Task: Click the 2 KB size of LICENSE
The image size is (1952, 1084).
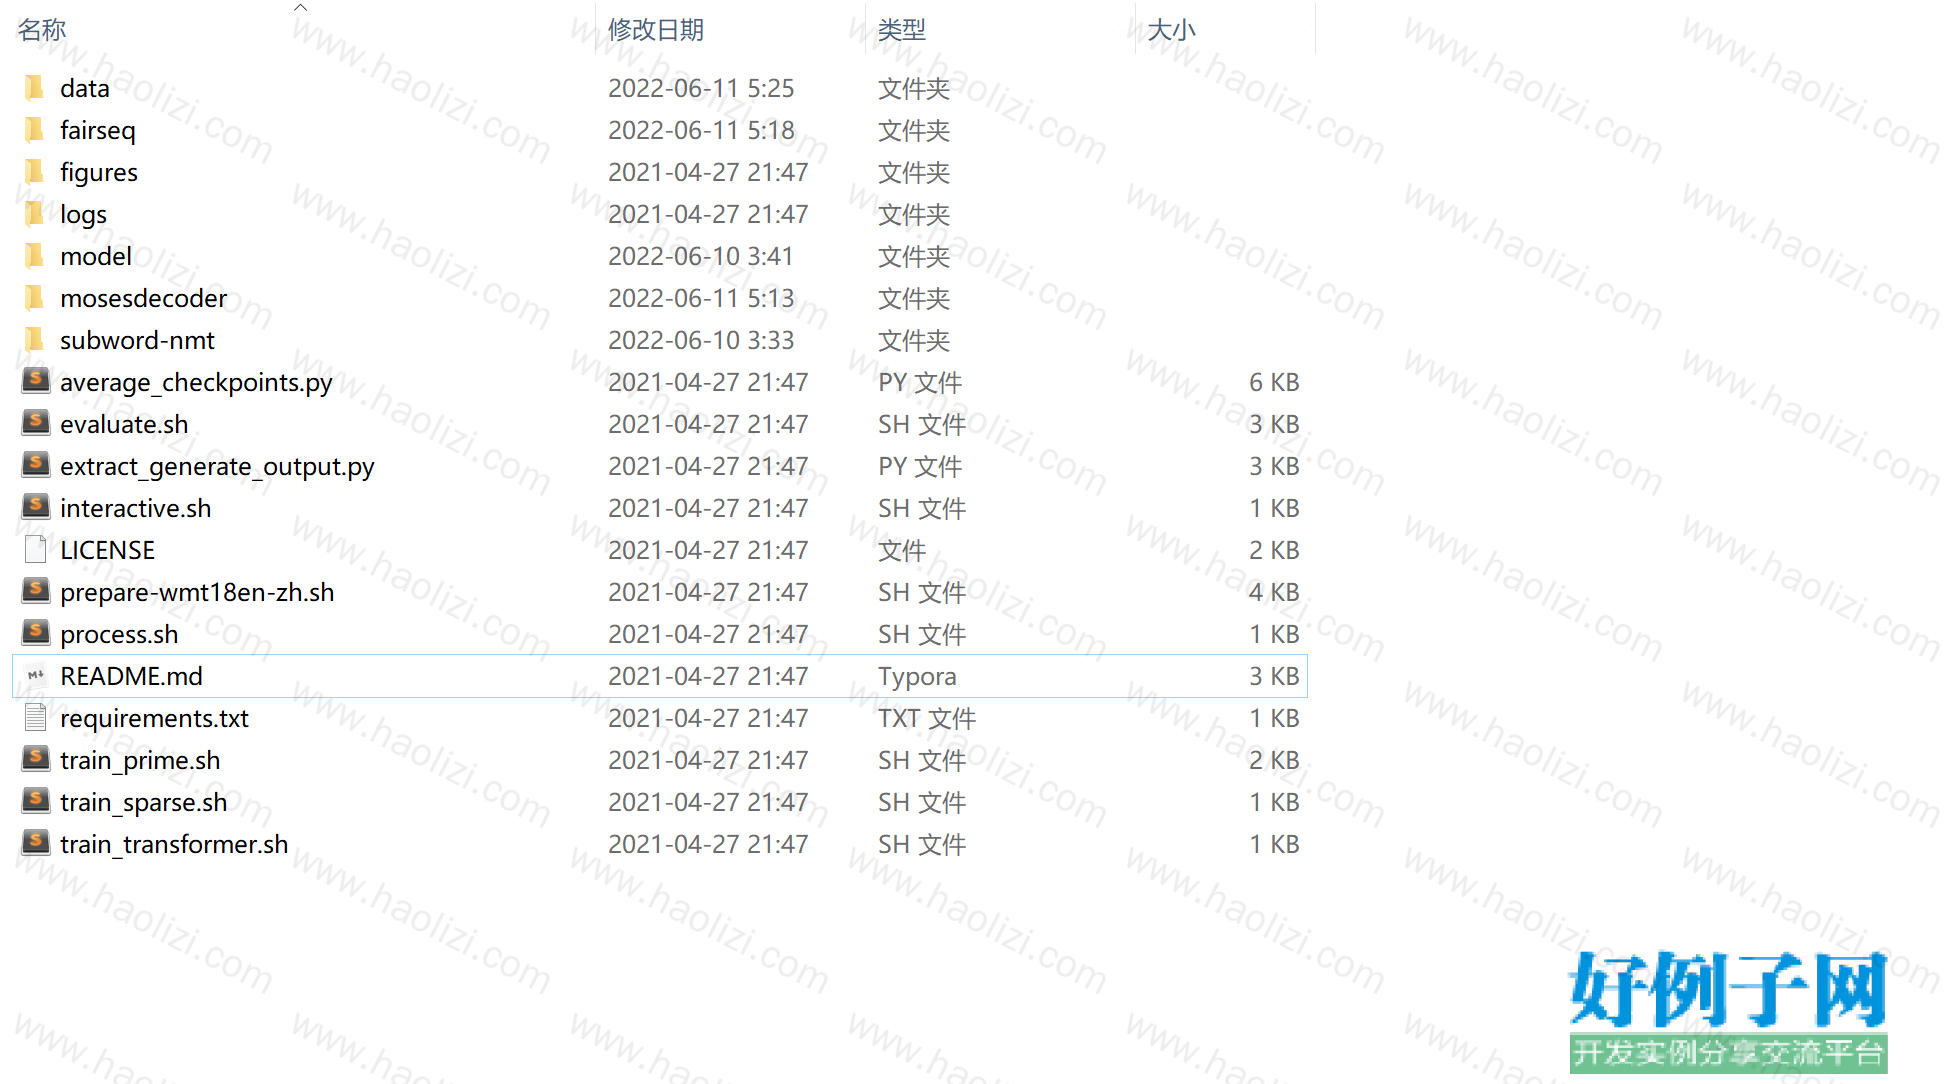Action: (1274, 551)
